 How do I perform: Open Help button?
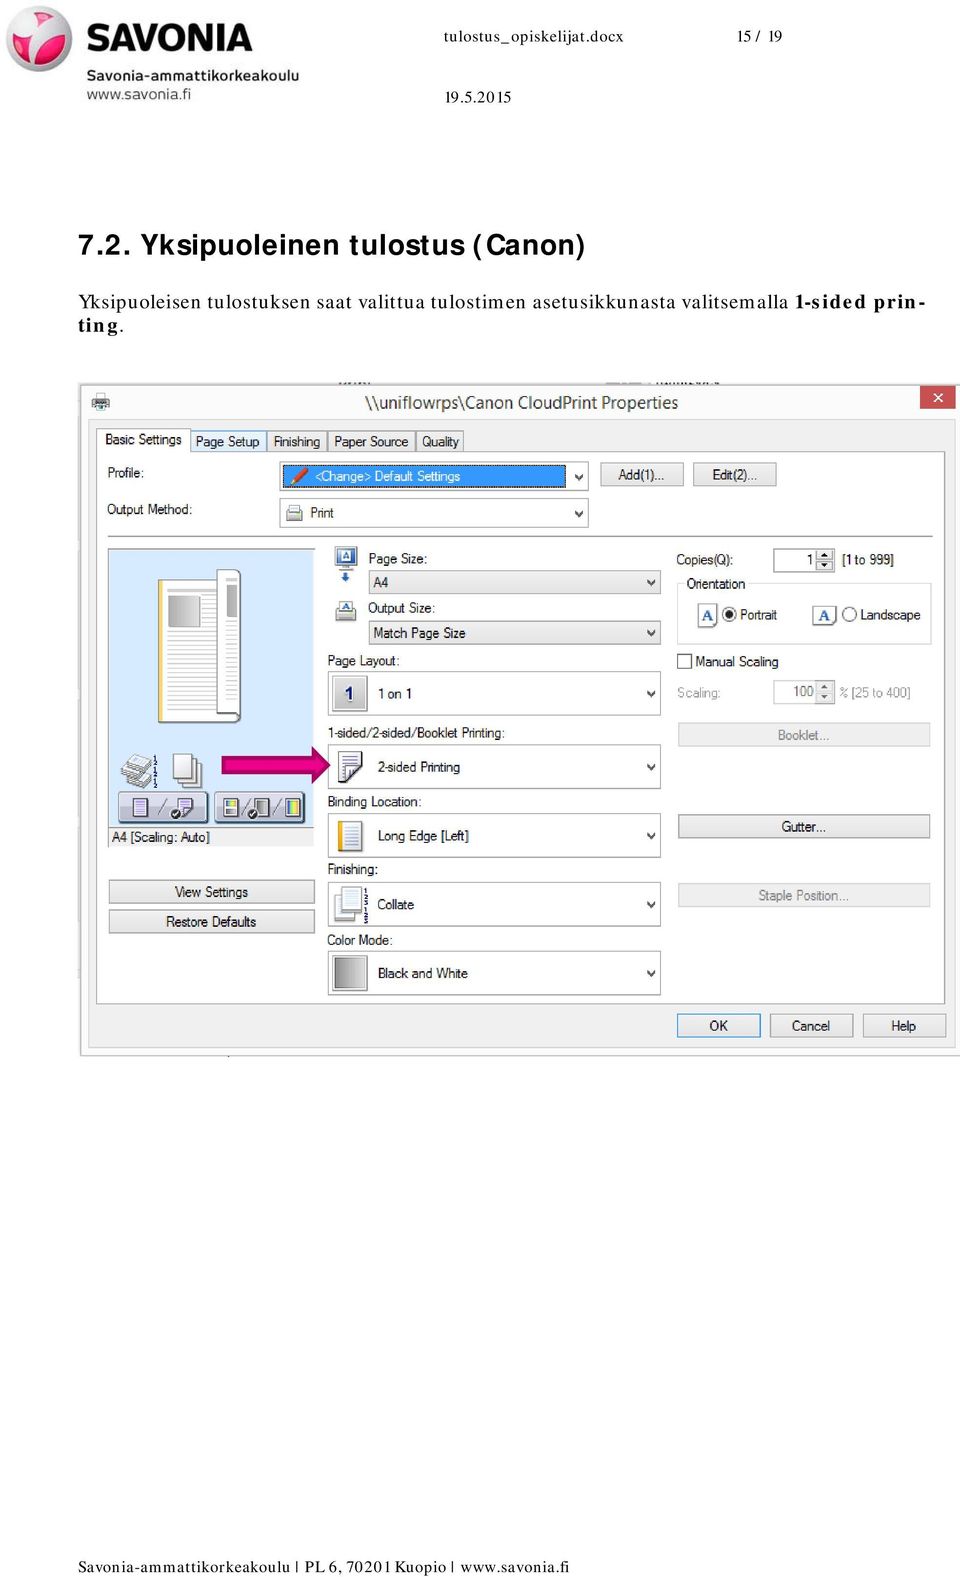904,1026
